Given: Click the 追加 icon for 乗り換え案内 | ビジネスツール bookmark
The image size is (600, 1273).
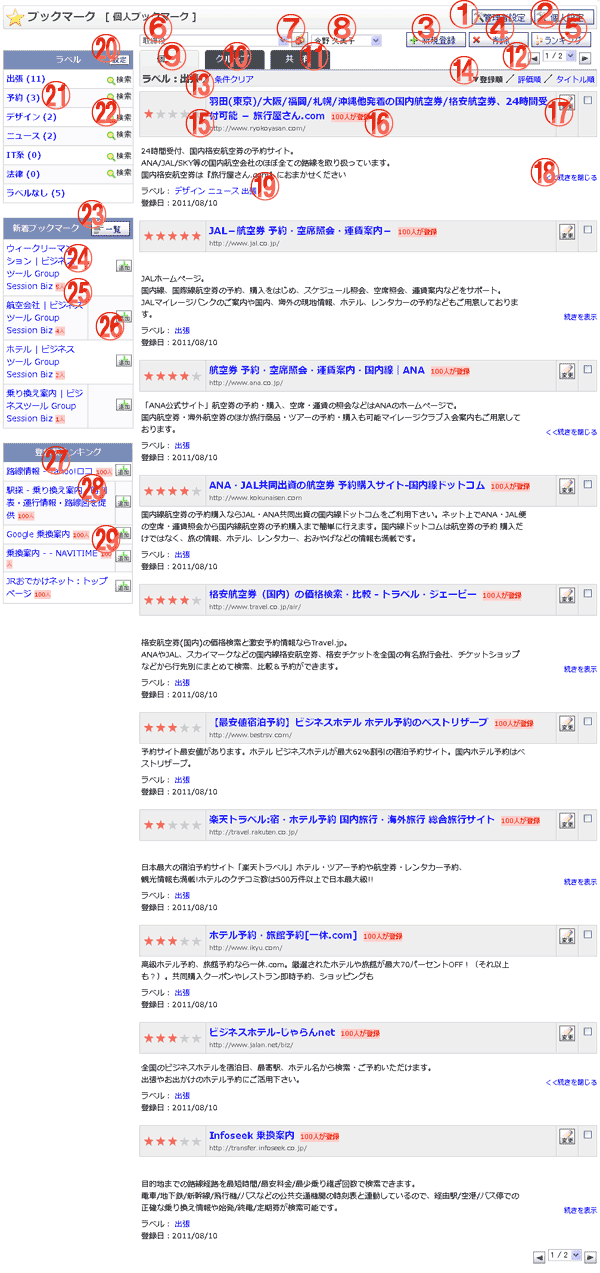Looking at the screenshot, I should (x=124, y=405).
